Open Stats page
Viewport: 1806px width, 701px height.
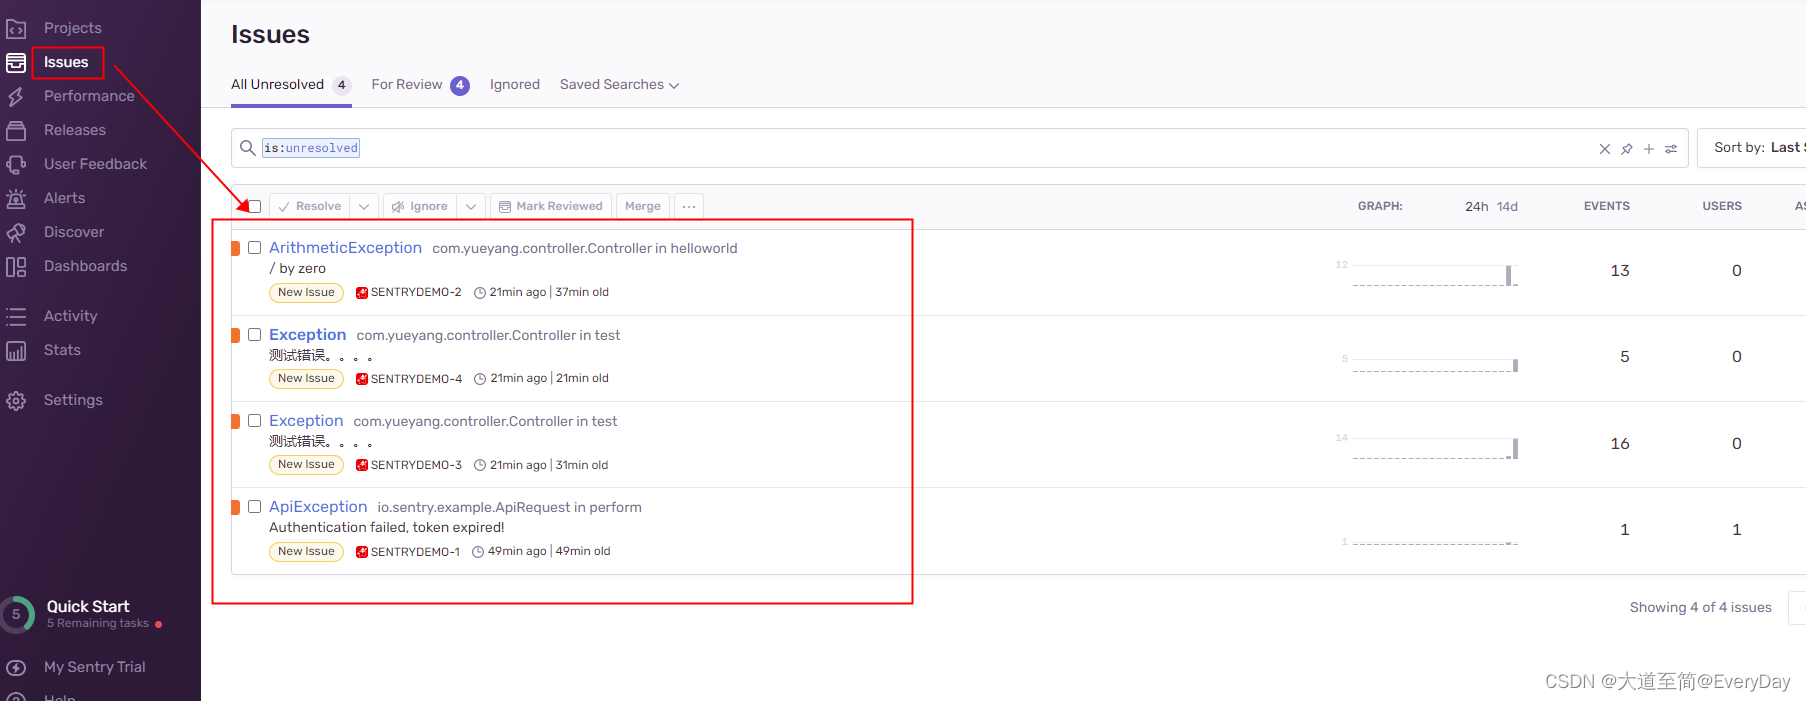click(62, 350)
